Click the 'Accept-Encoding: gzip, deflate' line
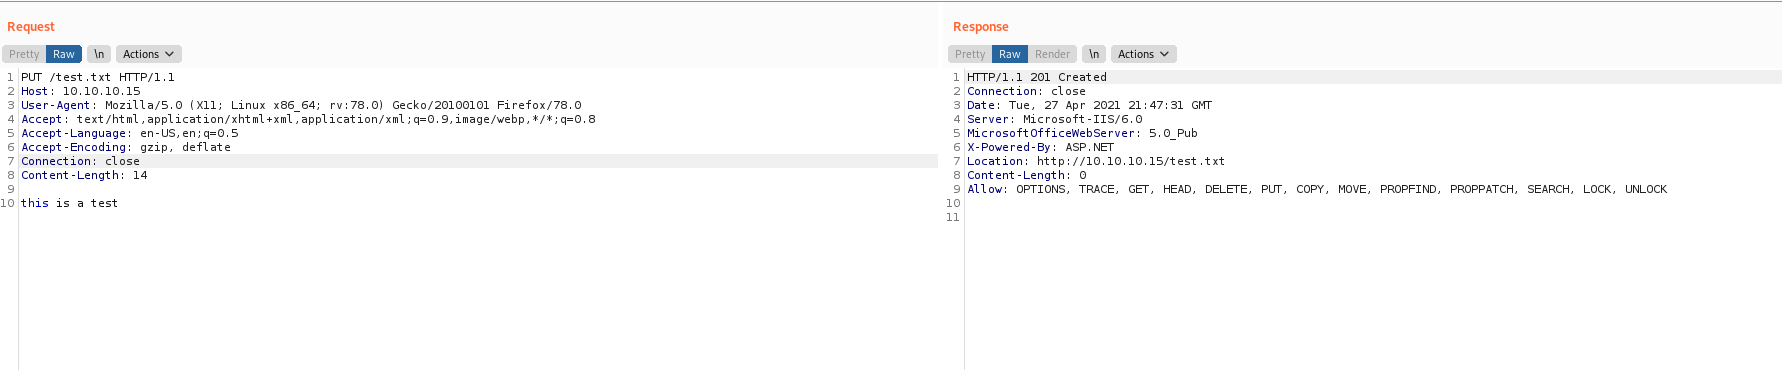Image resolution: width=1782 pixels, height=370 pixels. coord(126,147)
